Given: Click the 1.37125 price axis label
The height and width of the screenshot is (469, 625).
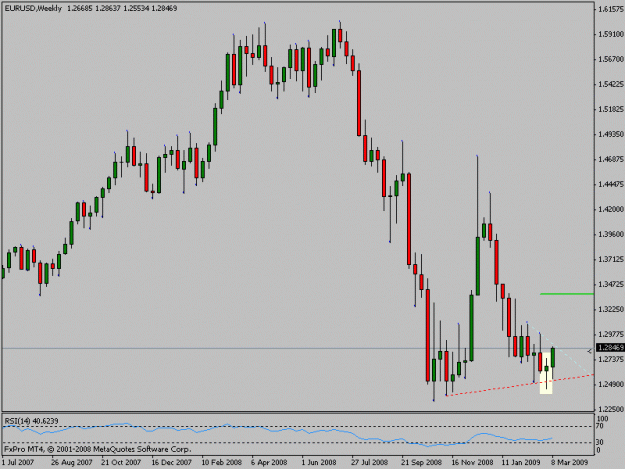Looking at the screenshot, I should tap(611, 259).
